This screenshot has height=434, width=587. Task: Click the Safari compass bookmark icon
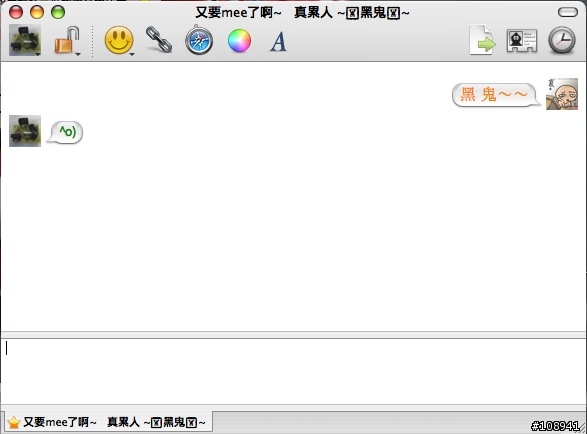199,40
